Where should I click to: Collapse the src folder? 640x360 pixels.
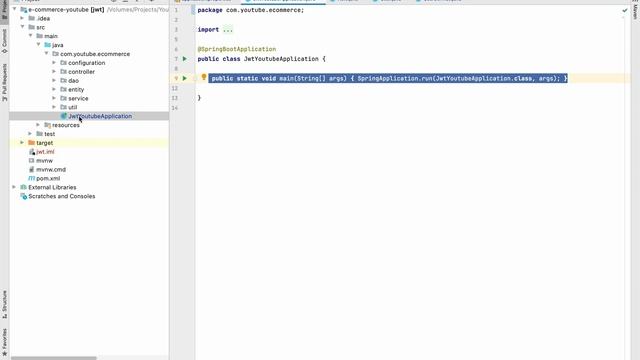pos(22,27)
